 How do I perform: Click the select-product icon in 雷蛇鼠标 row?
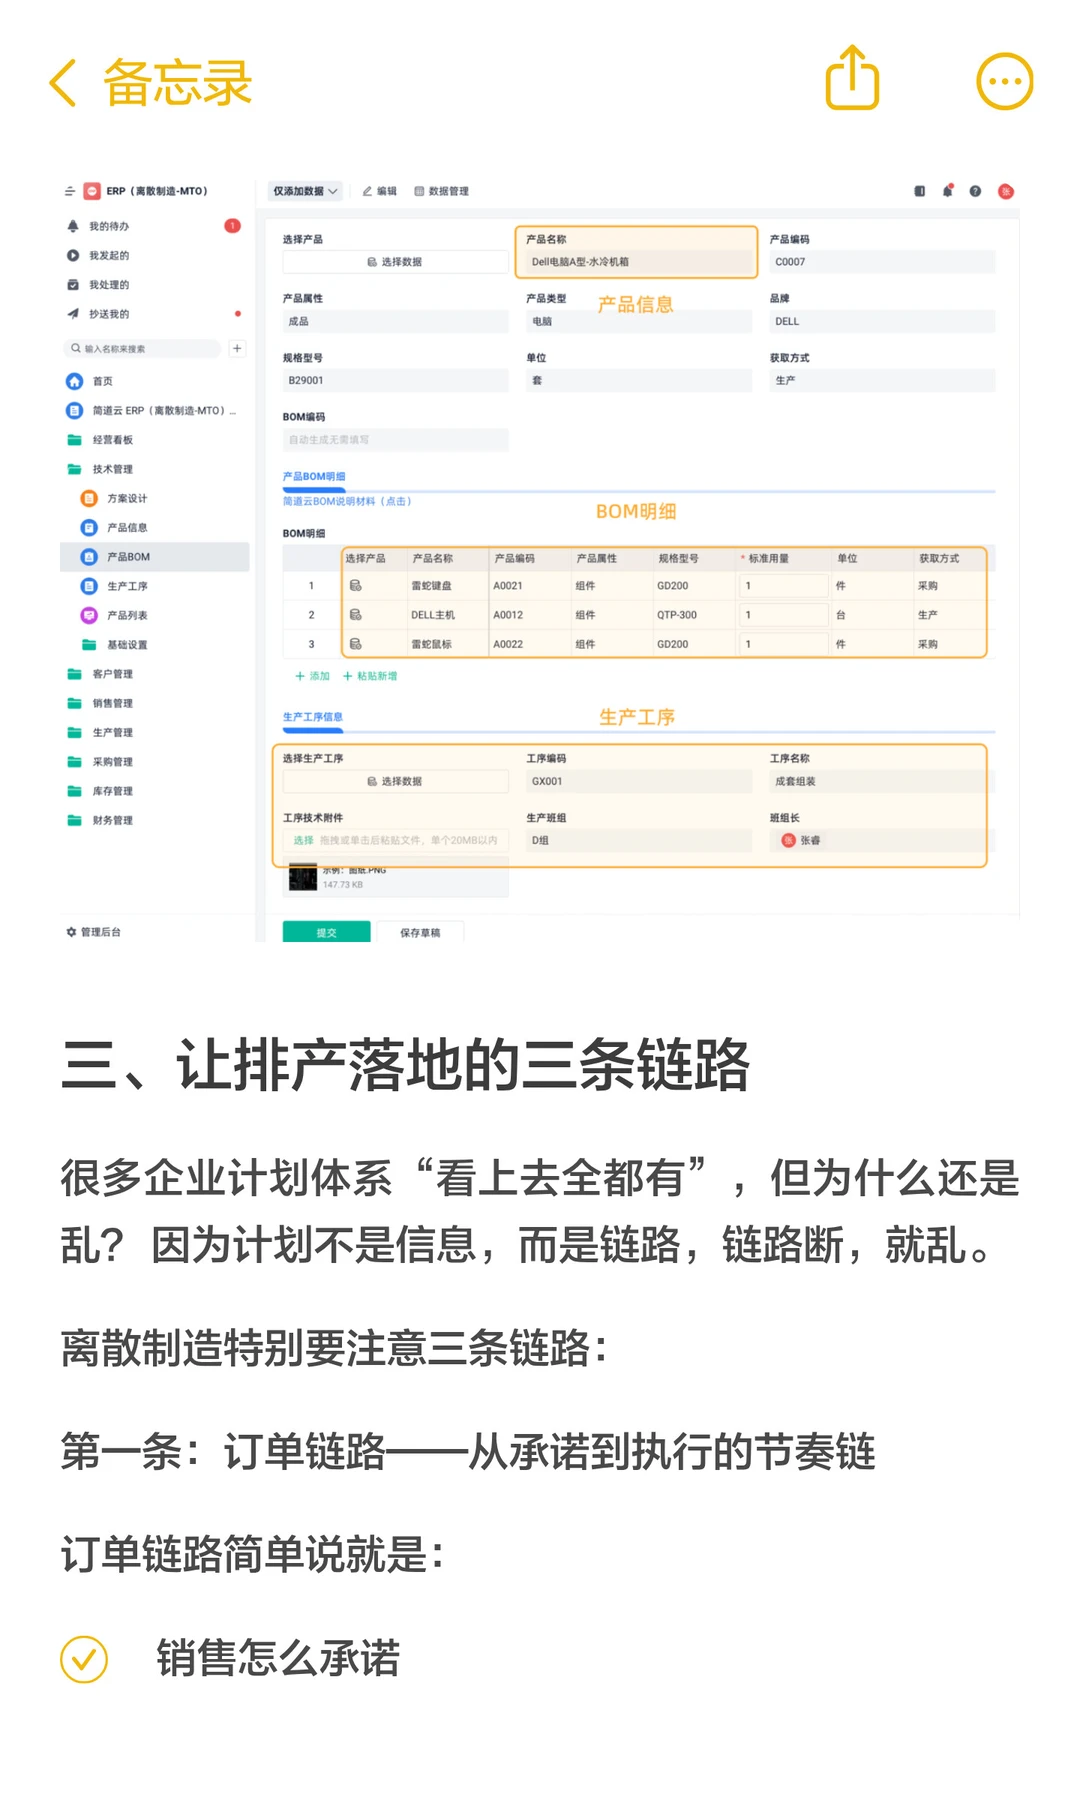tap(355, 644)
